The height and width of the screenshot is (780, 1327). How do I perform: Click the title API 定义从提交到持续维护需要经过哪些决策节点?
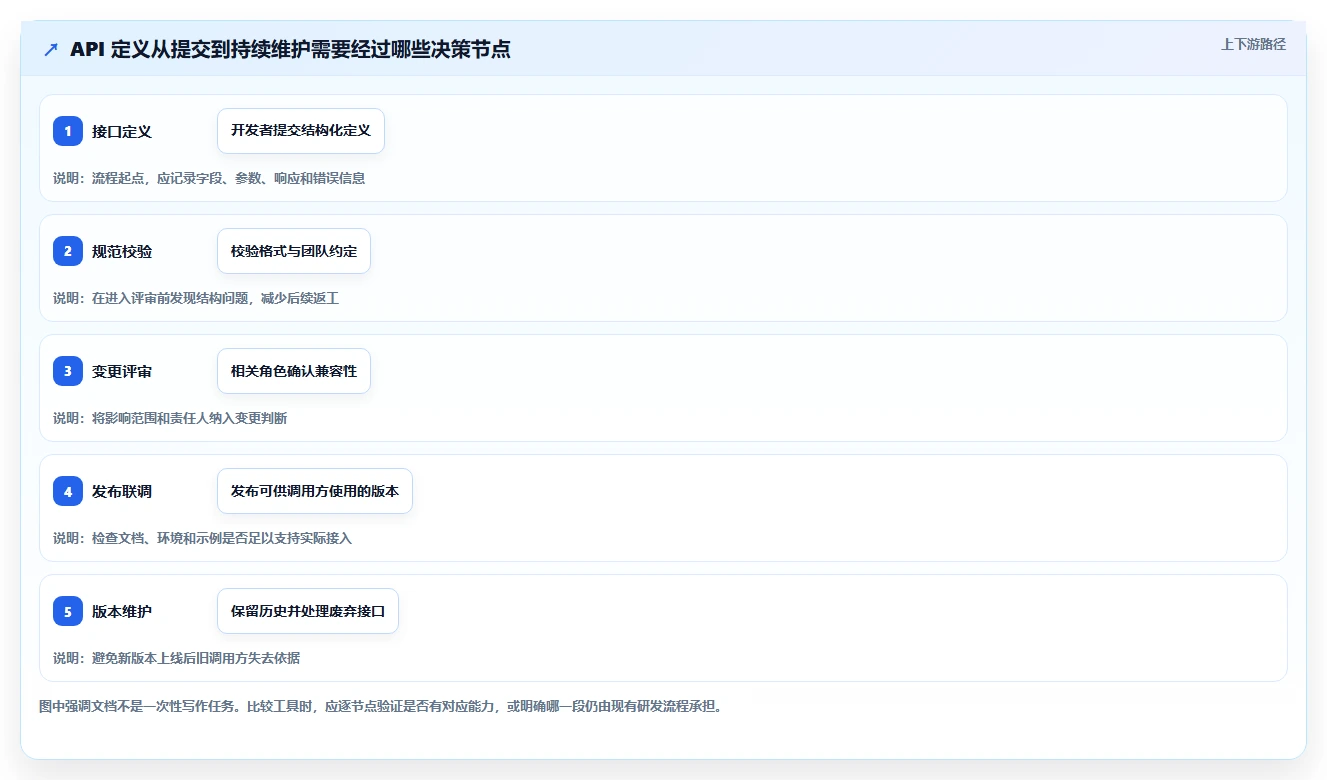click(290, 49)
